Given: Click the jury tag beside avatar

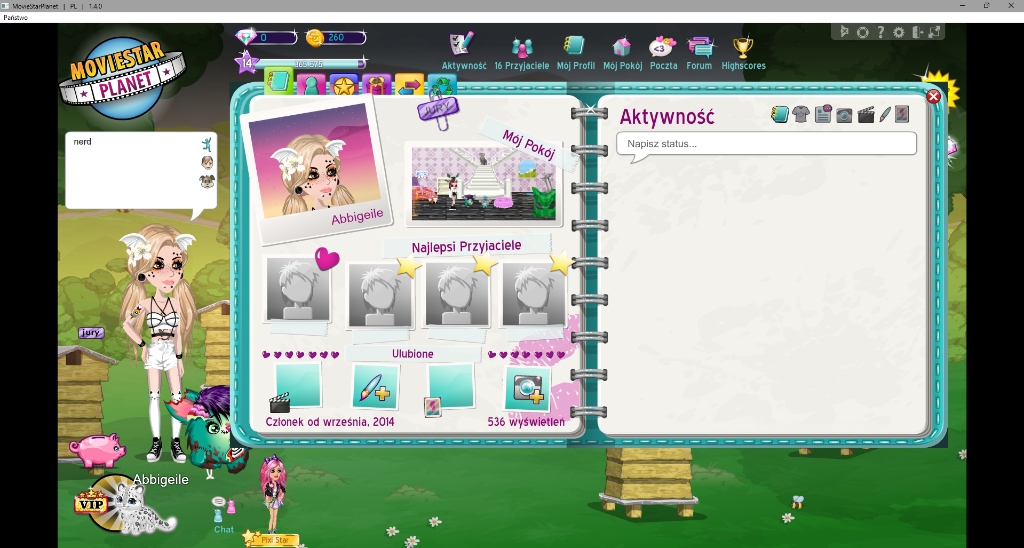Looking at the screenshot, I should [x=91, y=332].
